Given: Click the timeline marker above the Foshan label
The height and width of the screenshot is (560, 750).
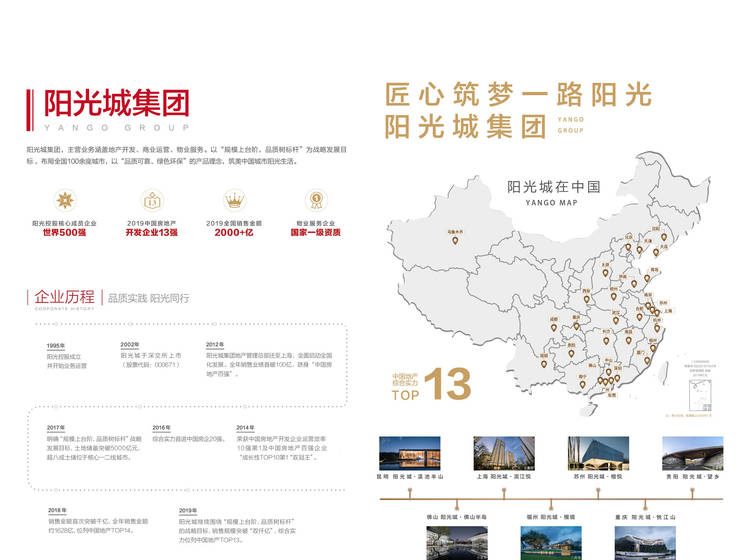Looking at the screenshot, I should (x=457, y=504).
